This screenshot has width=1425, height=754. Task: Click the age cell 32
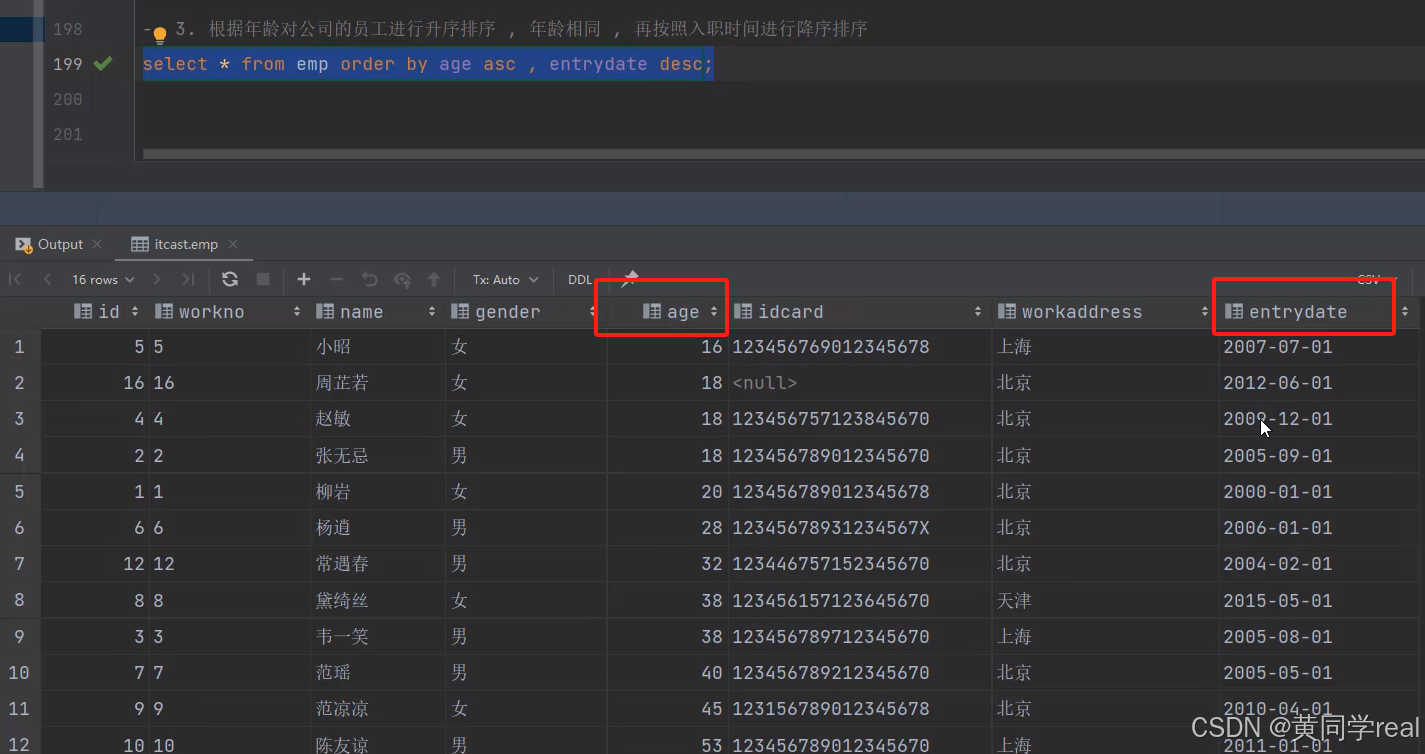pyautogui.click(x=668, y=564)
